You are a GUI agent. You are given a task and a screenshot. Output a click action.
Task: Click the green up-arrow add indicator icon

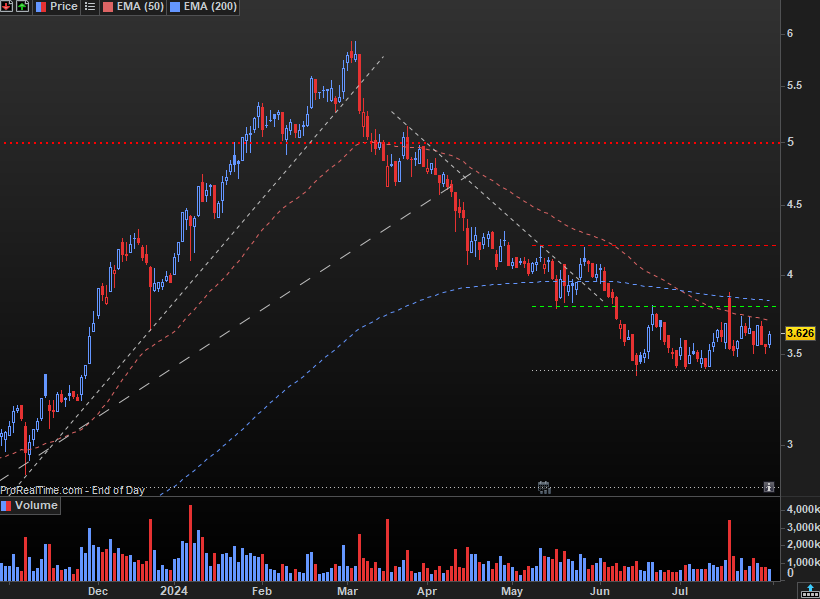pos(22,7)
